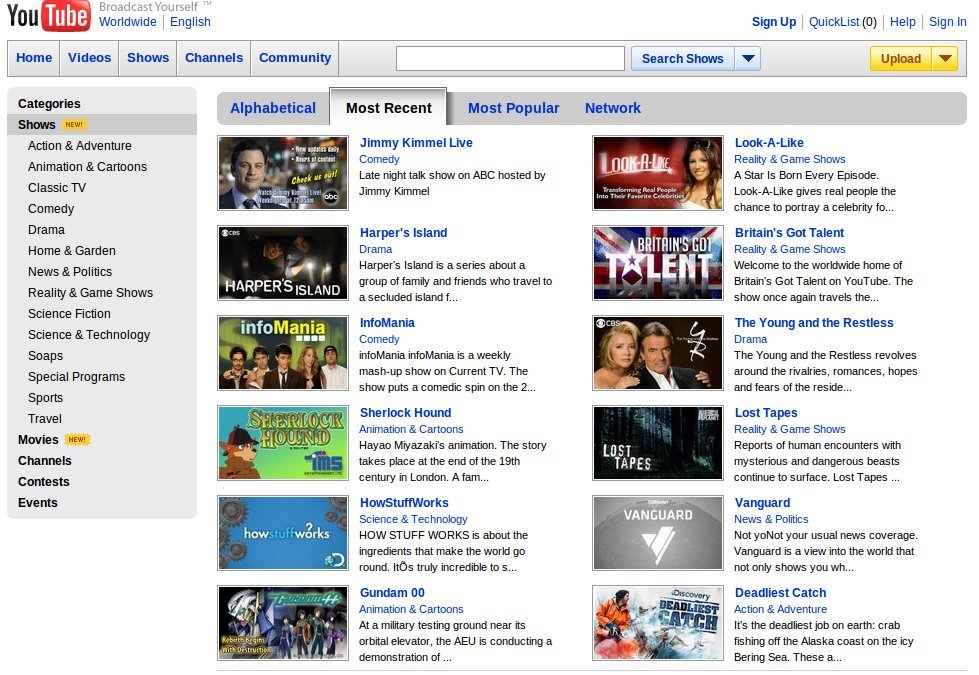979x675 pixels.
Task: Switch to the Most Popular tab
Action: click(513, 108)
